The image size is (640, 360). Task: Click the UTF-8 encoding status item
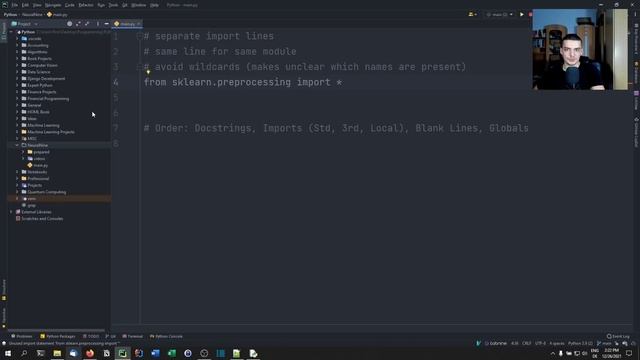tap(540, 343)
